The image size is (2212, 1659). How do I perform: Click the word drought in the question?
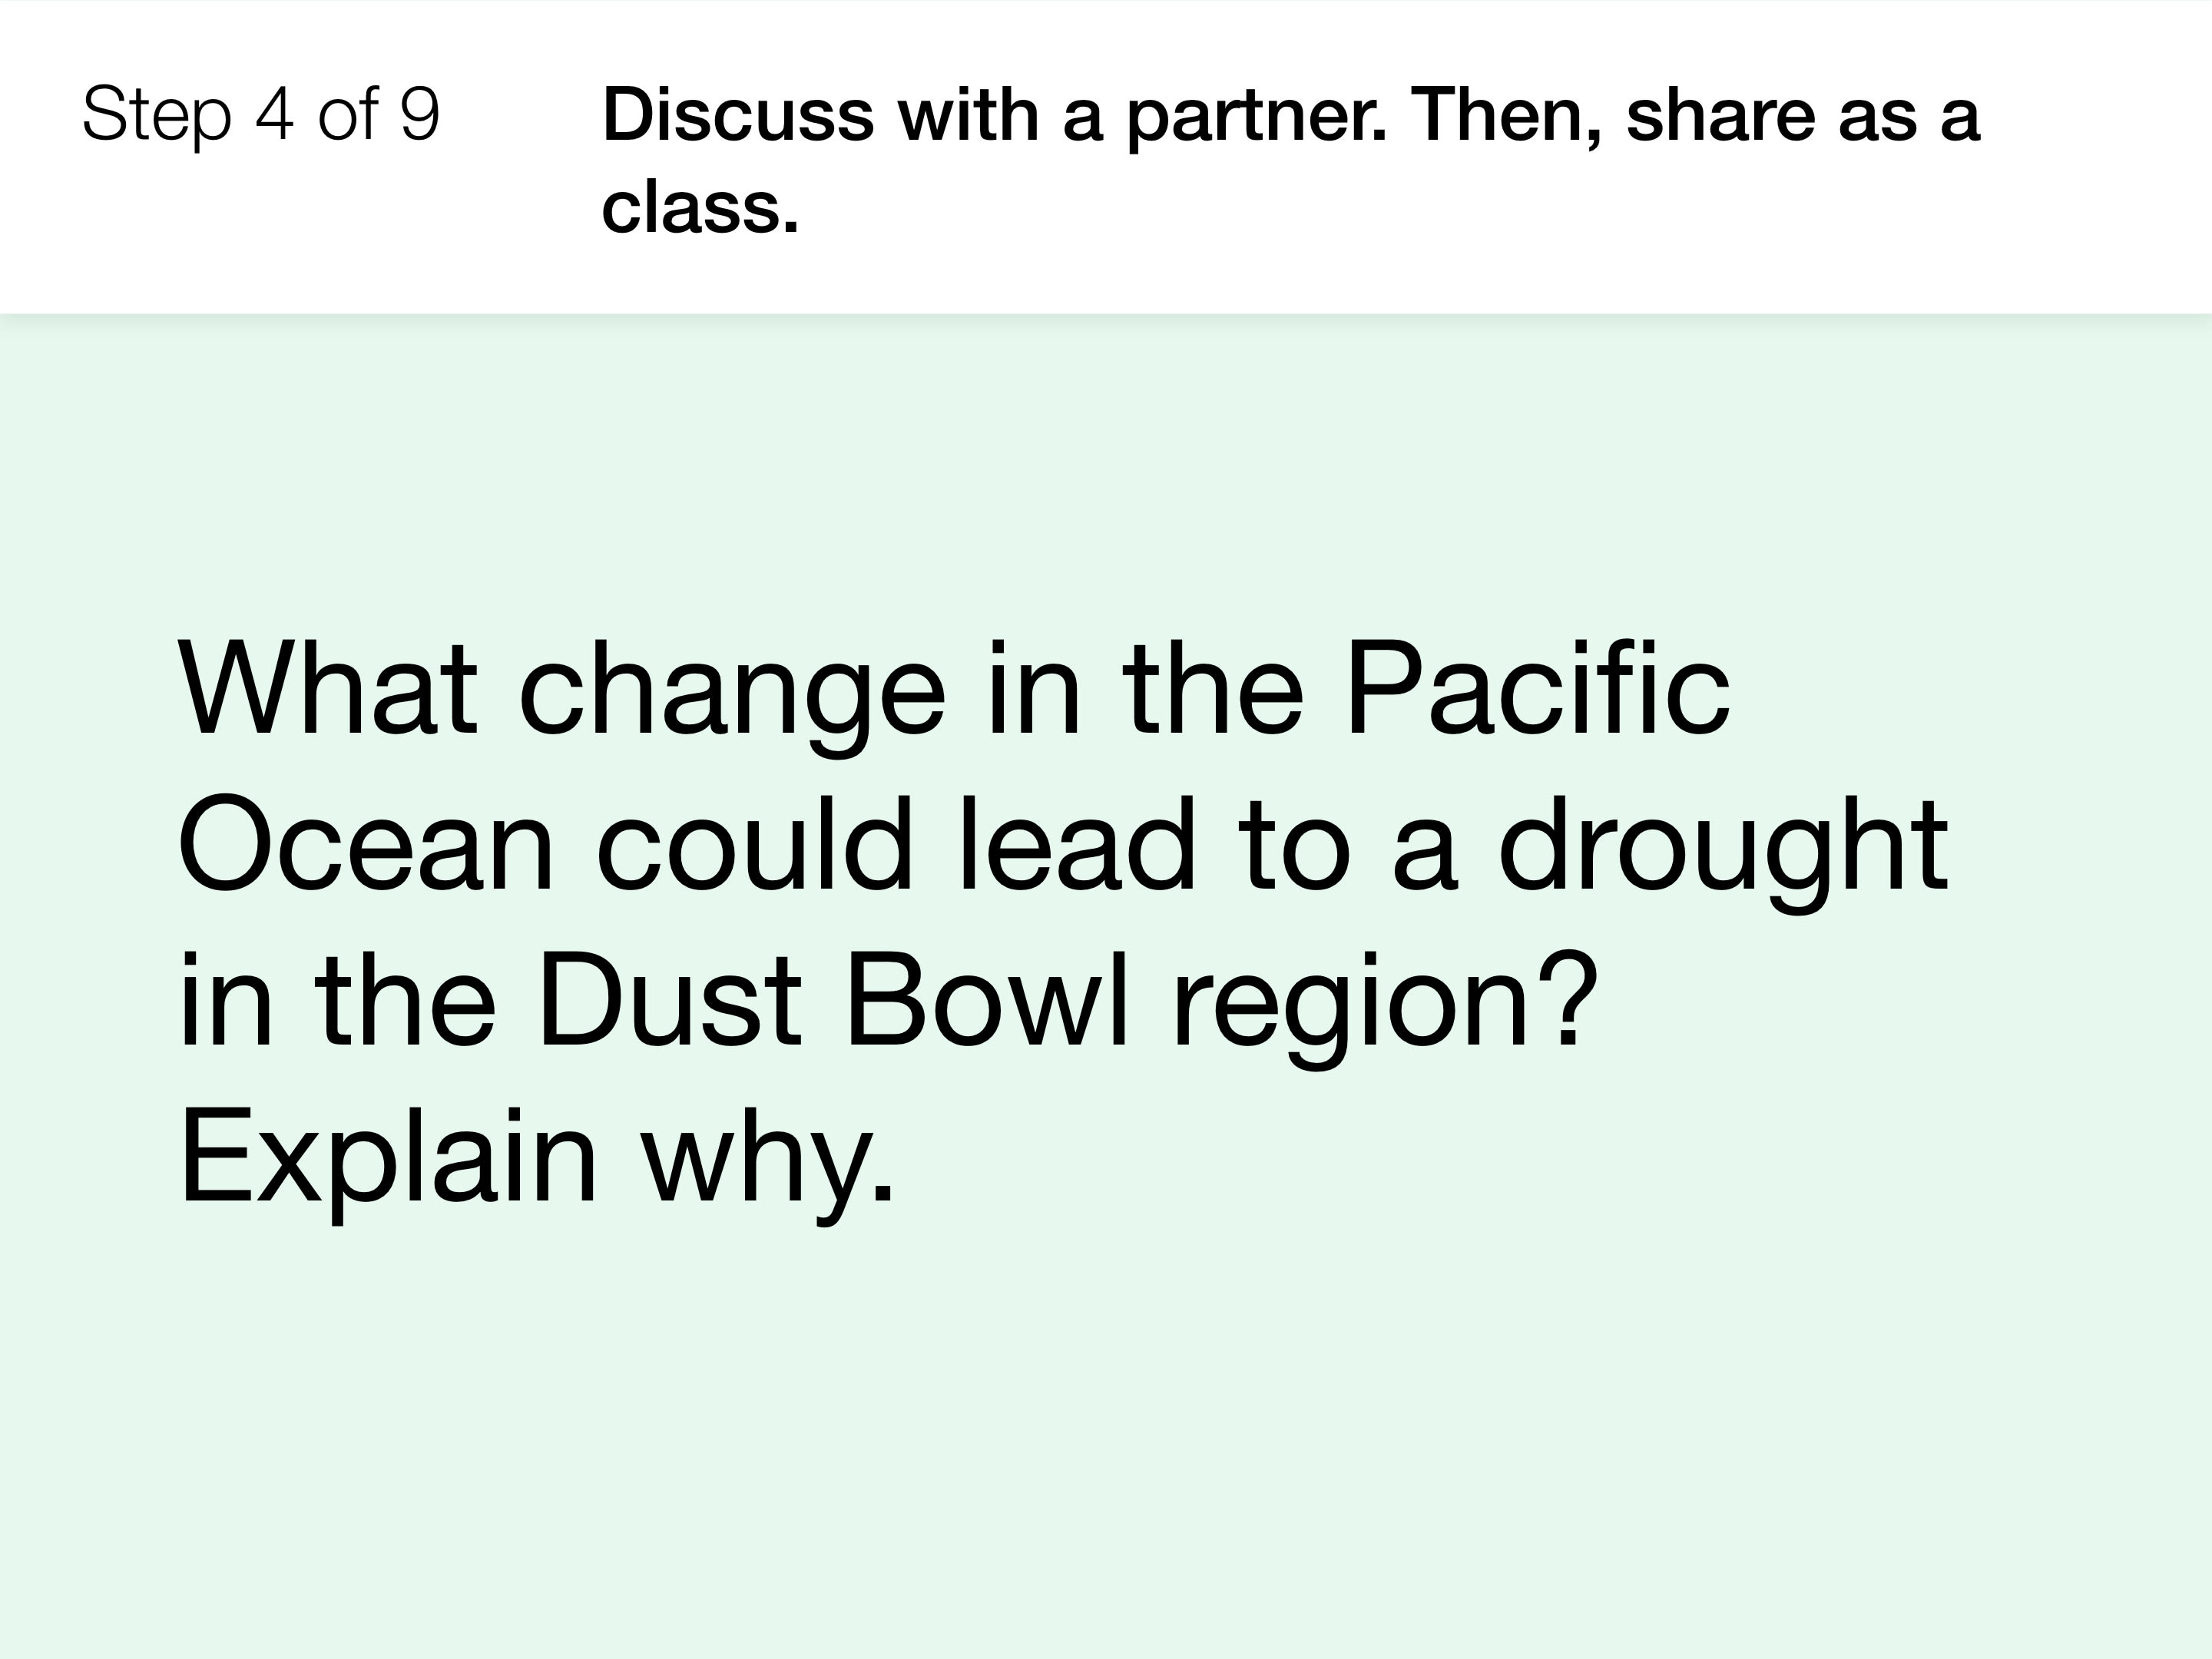tap(1723, 852)
